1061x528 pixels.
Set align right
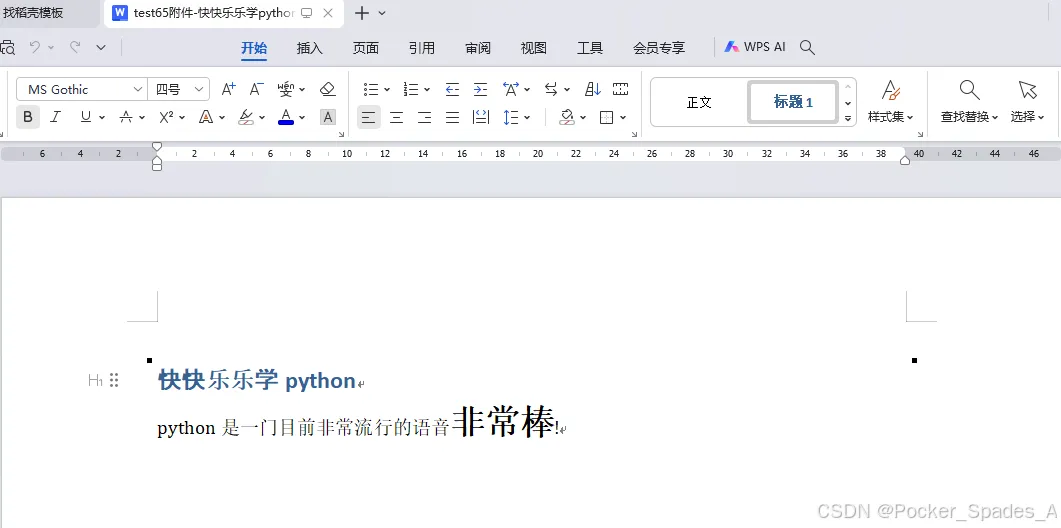tap(424, 117)
